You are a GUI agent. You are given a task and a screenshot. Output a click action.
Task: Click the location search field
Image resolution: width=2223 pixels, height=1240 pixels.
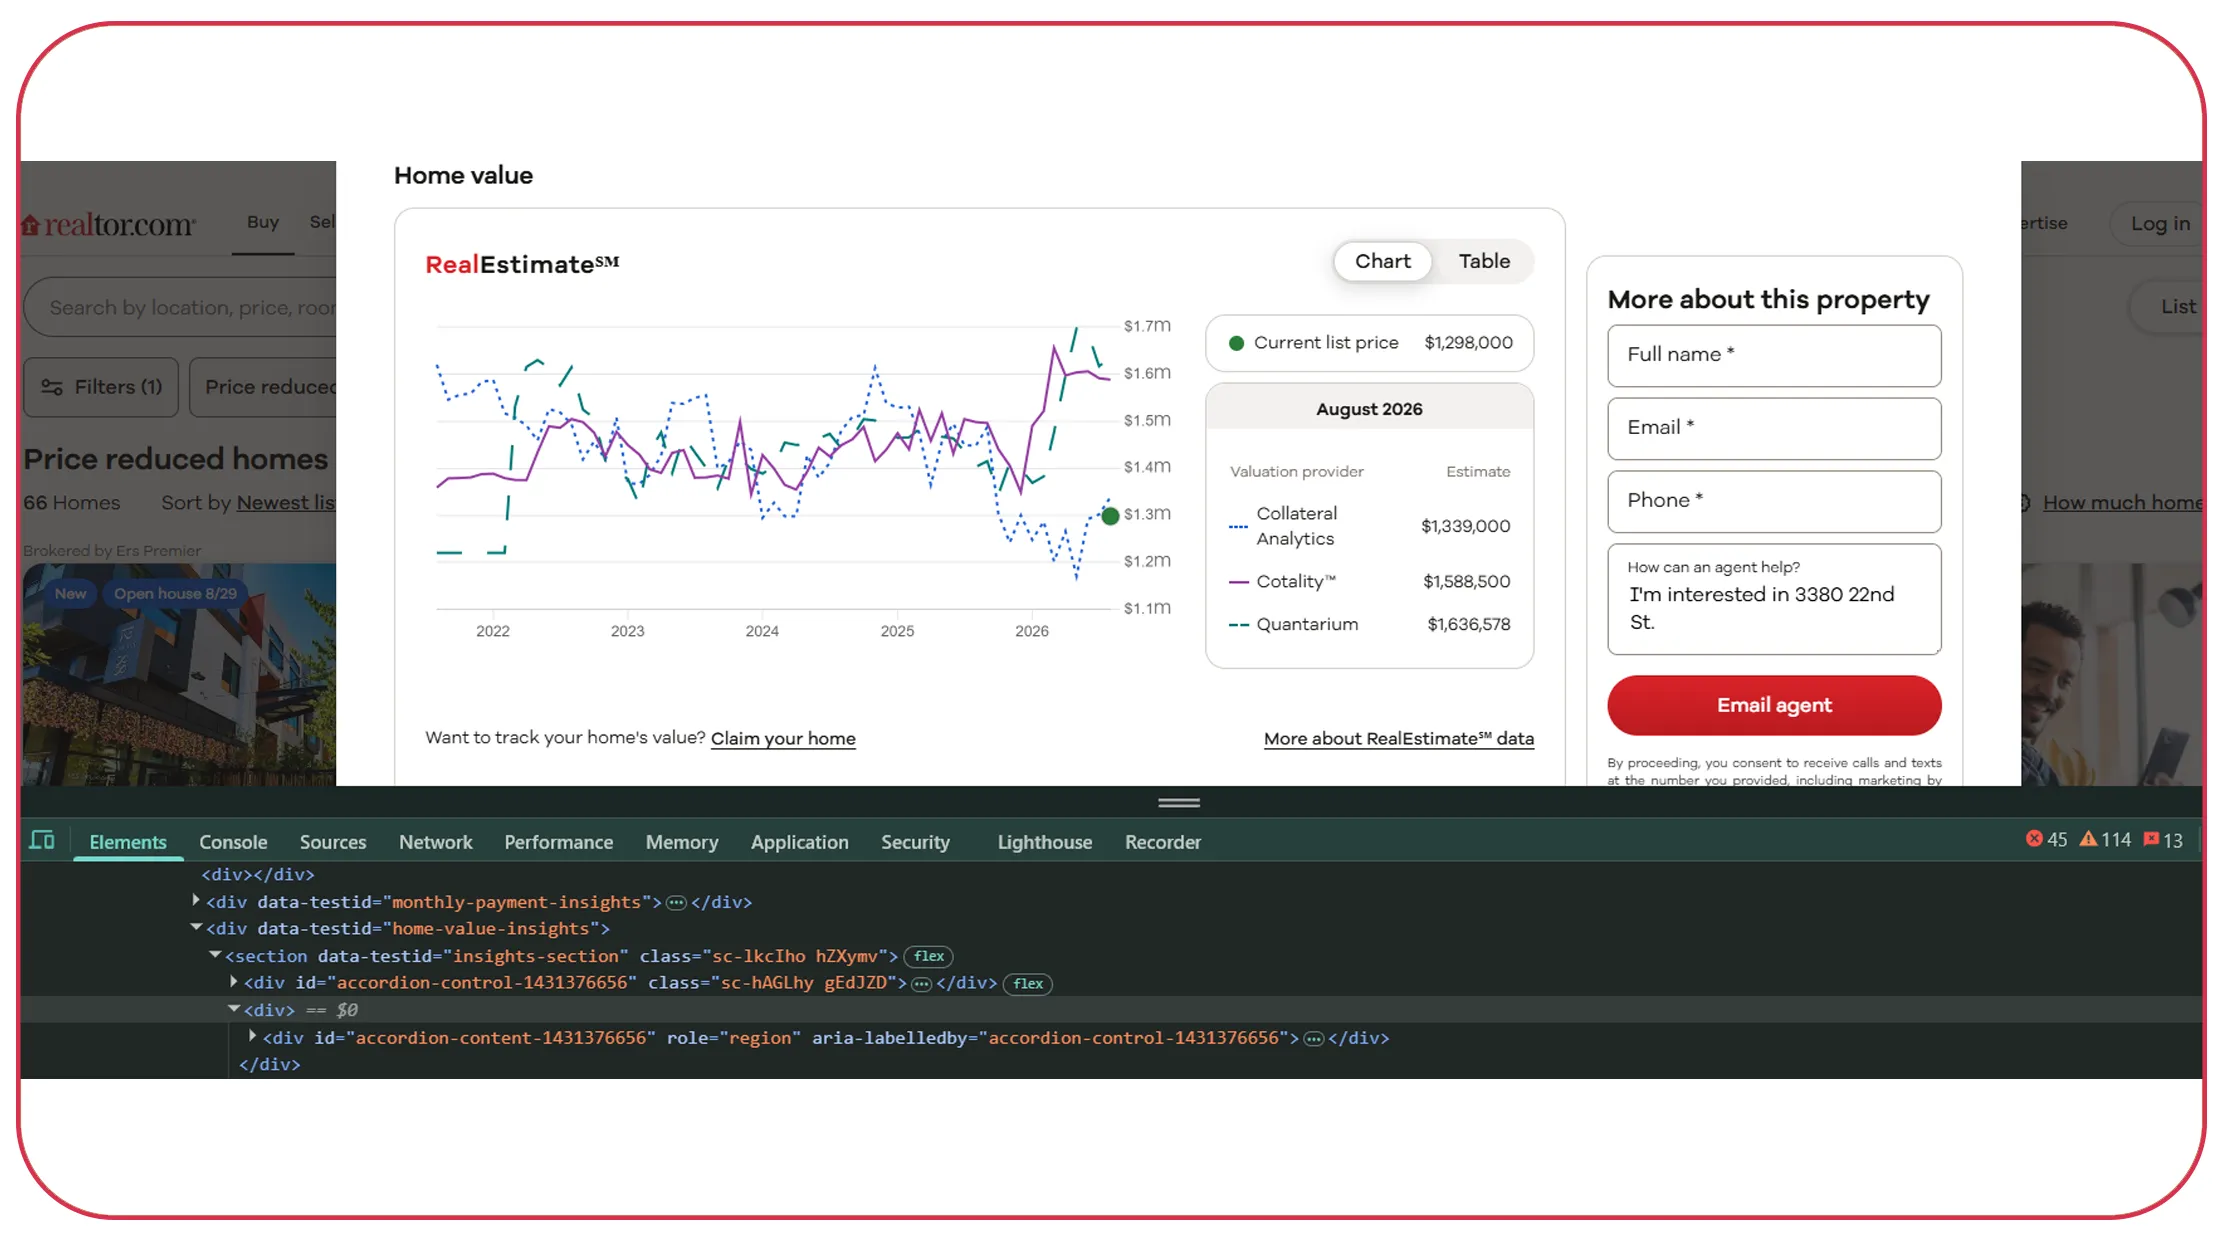pyautogui.click(x=182, y=307)
